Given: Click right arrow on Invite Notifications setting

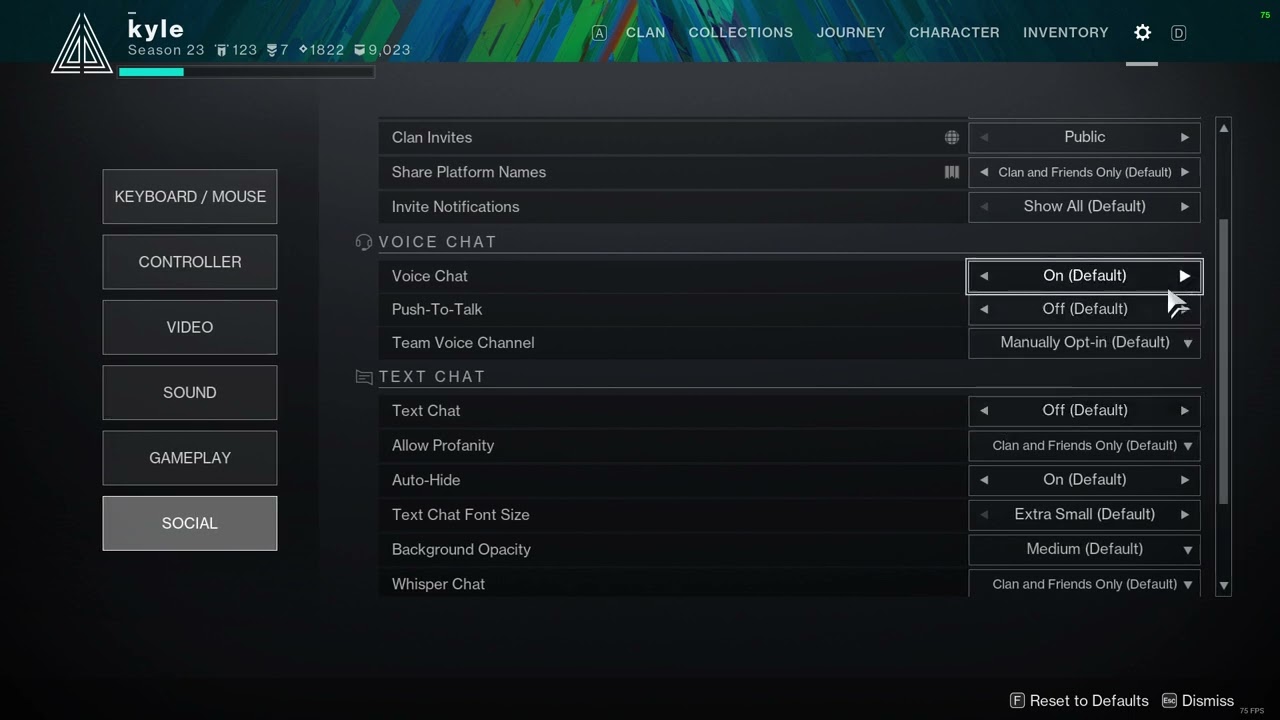Looking at the screenshot, I should 1184,207.
